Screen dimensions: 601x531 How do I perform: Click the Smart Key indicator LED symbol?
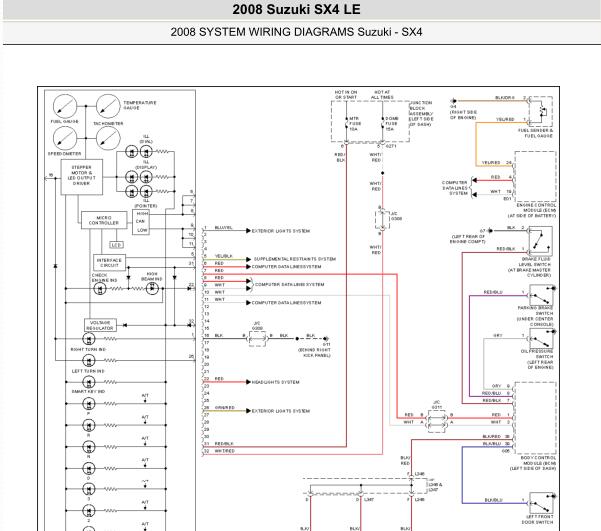pos(89,382)
